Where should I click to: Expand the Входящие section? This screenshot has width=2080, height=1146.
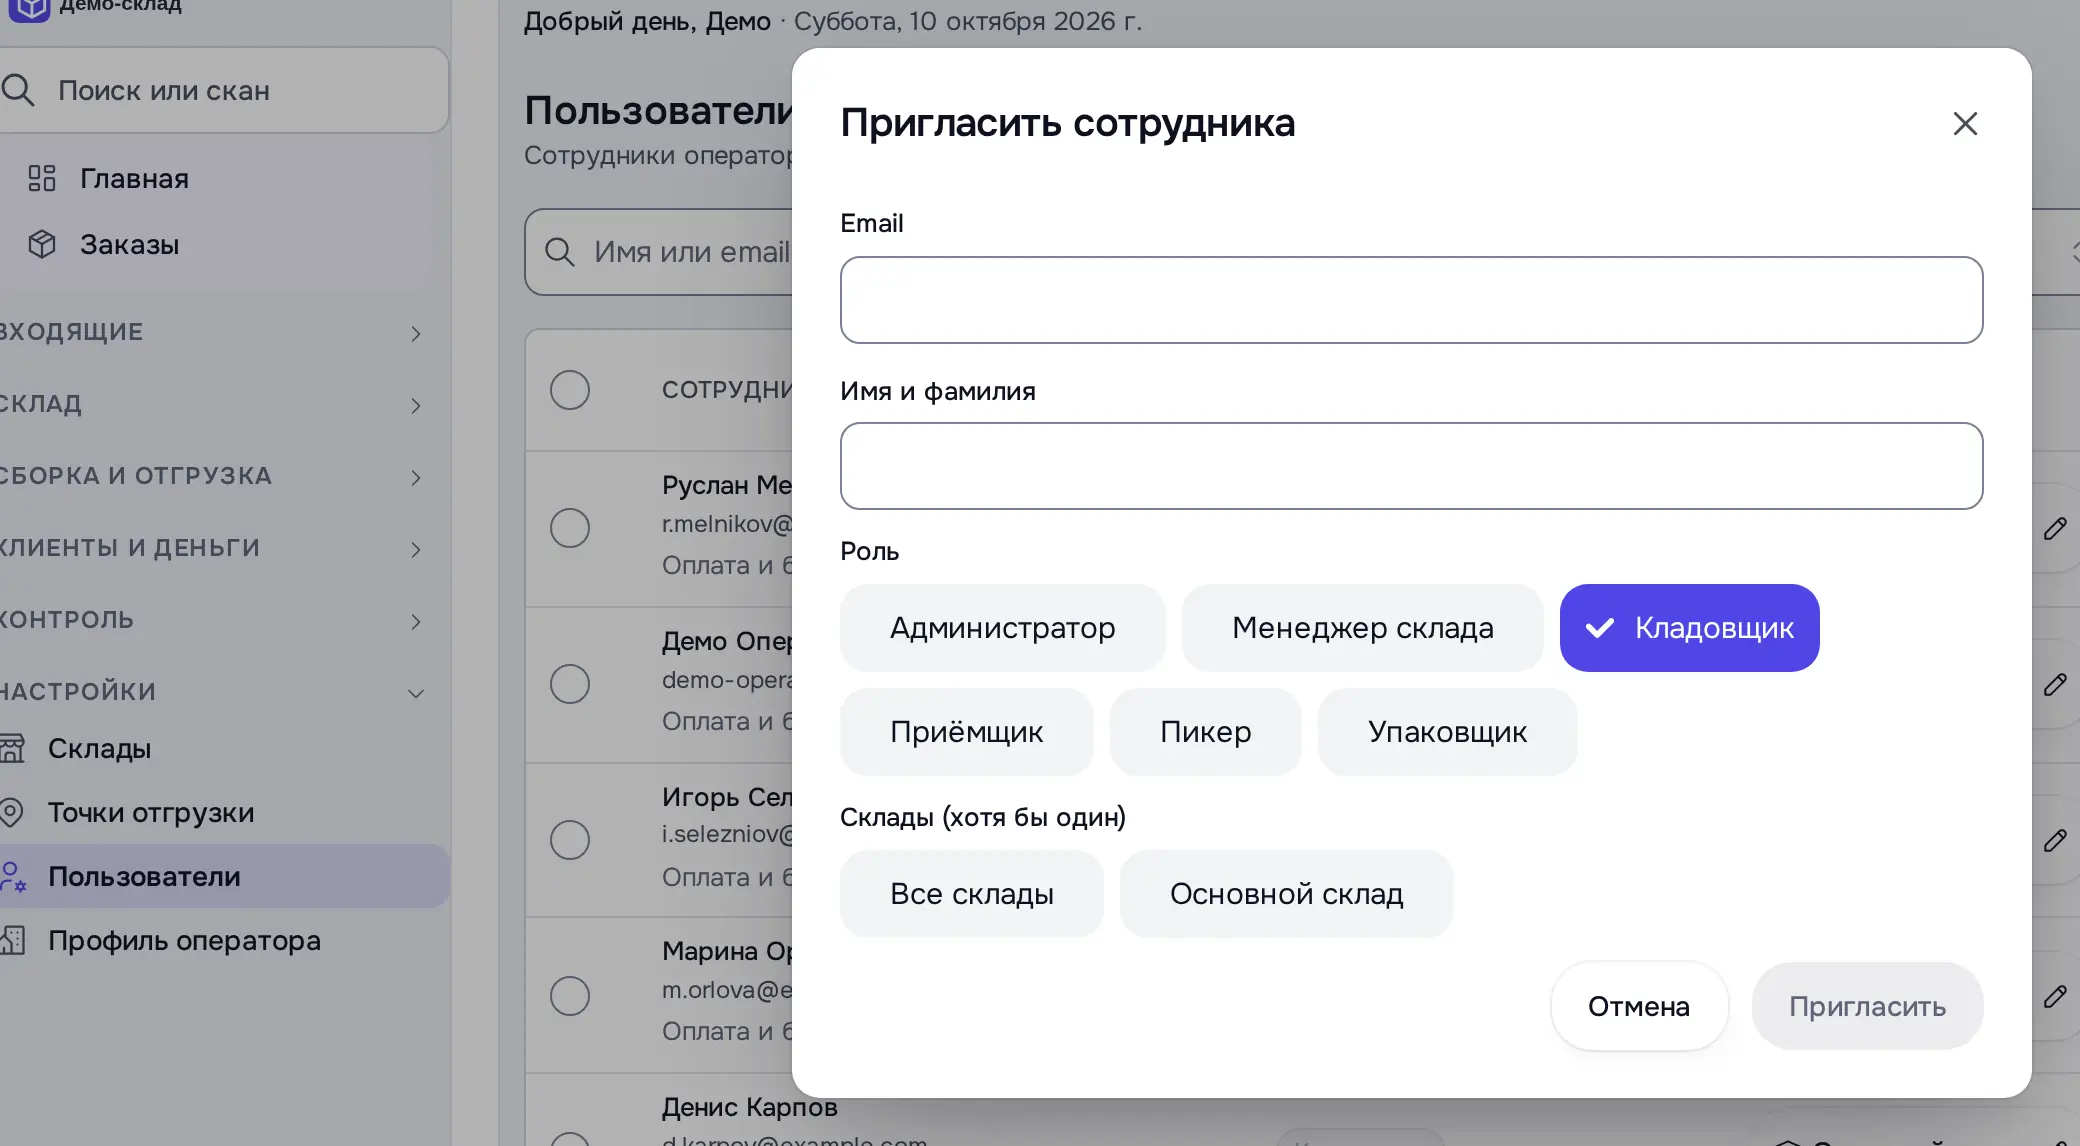(x=212, y=332)
